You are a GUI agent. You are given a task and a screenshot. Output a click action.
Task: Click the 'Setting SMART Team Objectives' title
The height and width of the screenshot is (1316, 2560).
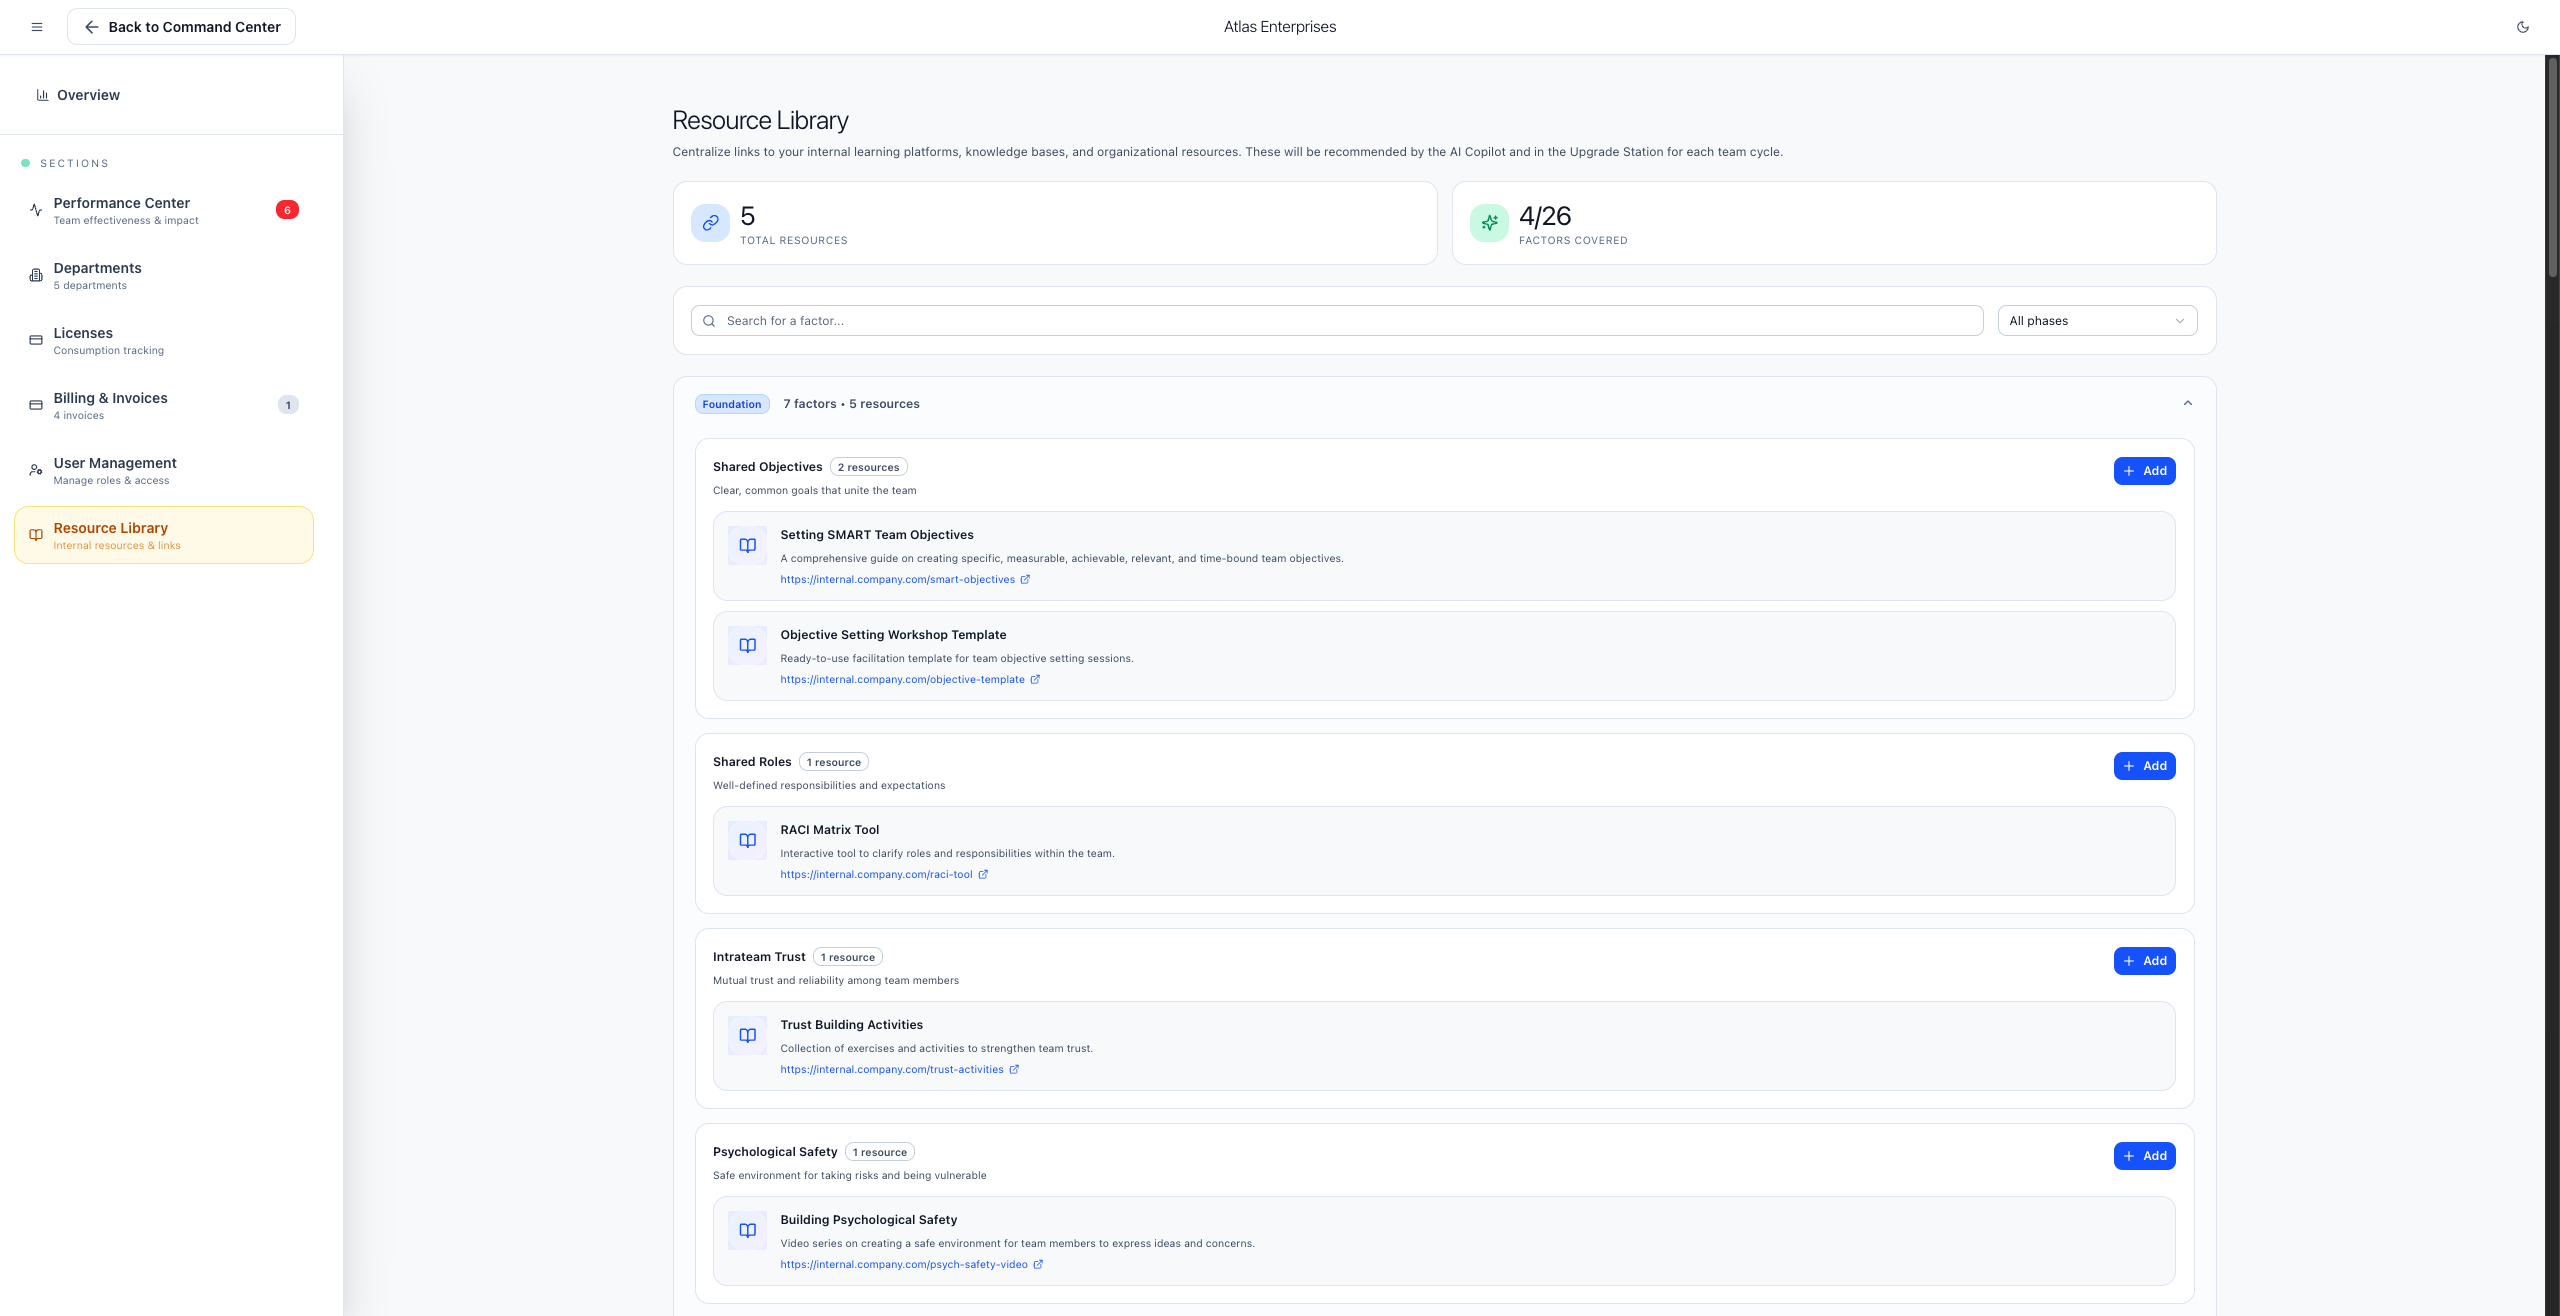pyautogui.click(x=877, y=535)
